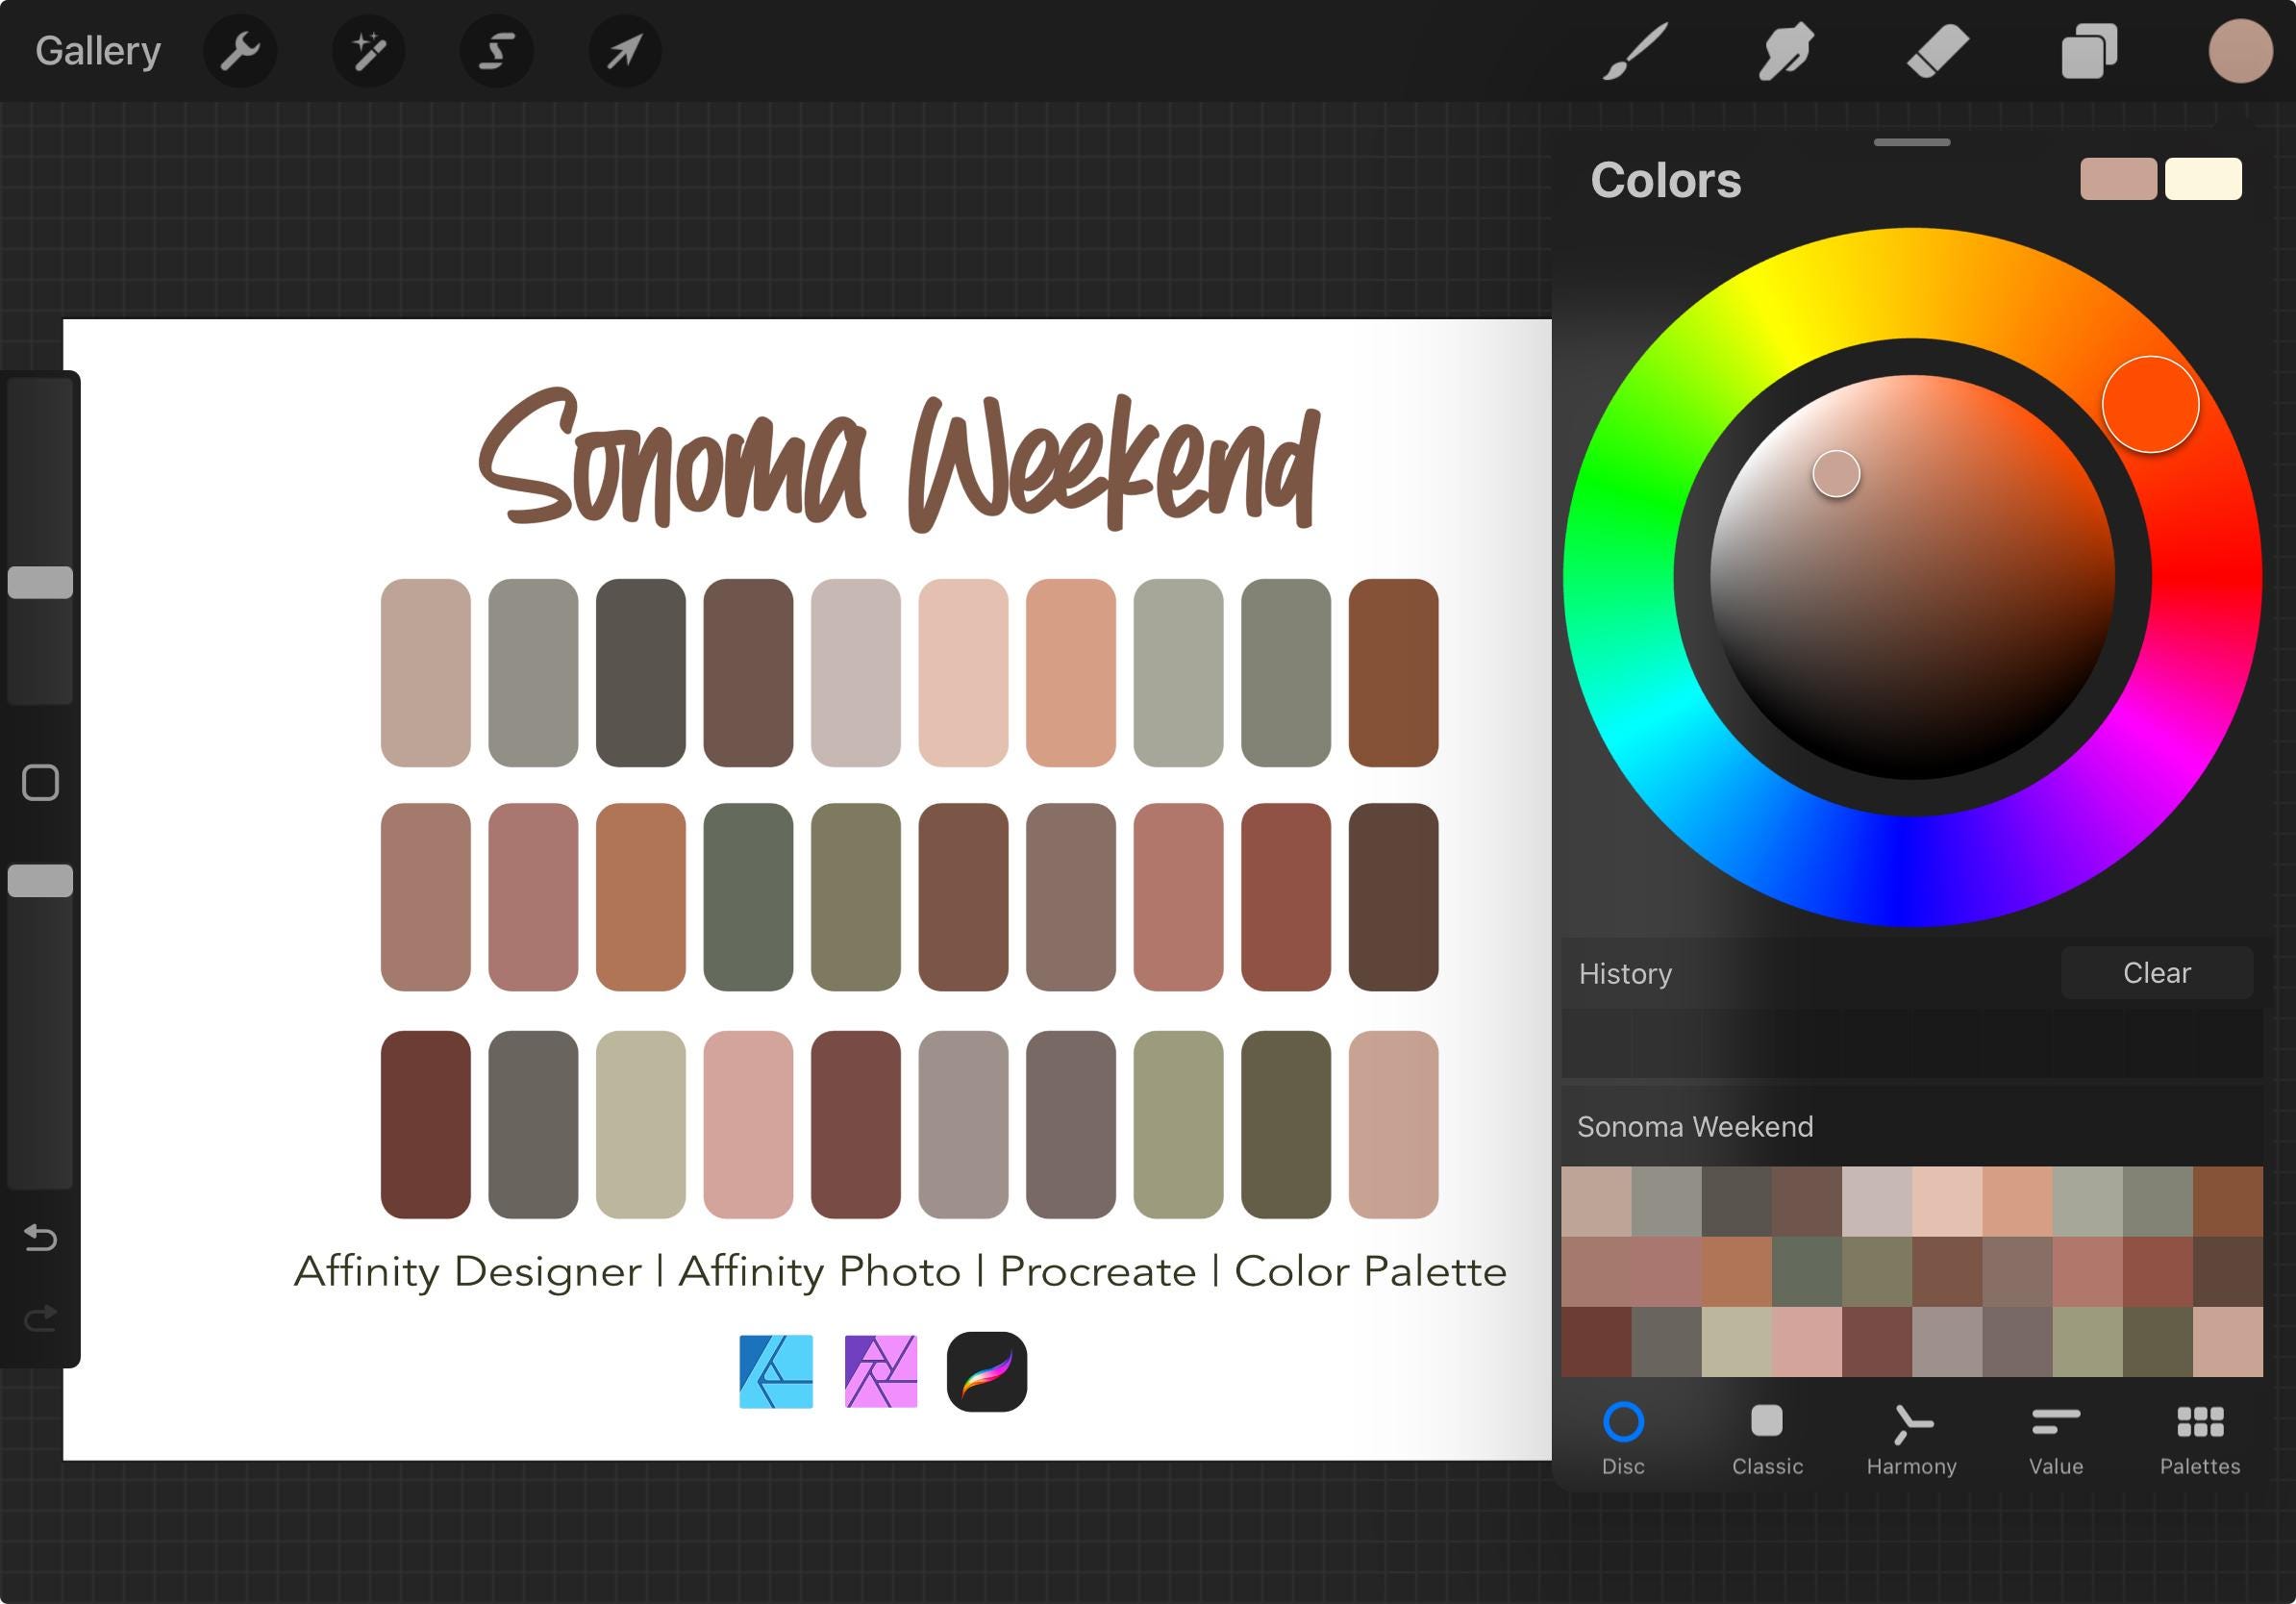Clear the color History

tap(2157, 973)
